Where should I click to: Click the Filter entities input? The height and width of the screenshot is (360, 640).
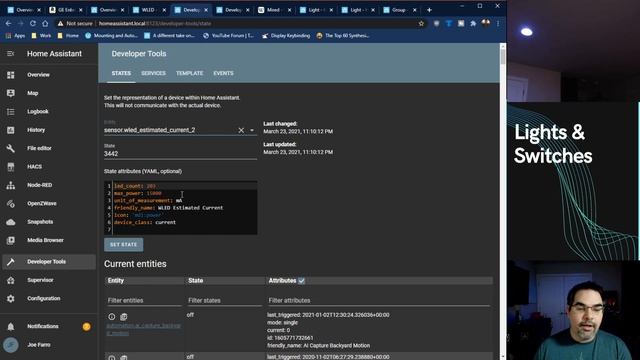[144, 300]
